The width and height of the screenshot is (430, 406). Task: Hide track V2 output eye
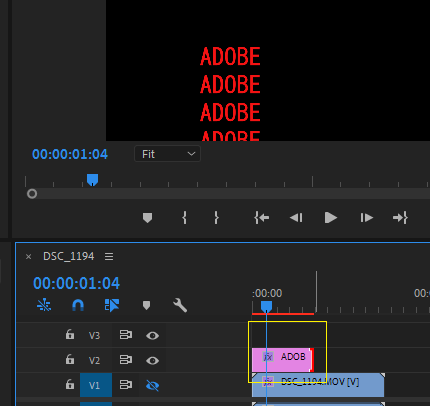152,360
